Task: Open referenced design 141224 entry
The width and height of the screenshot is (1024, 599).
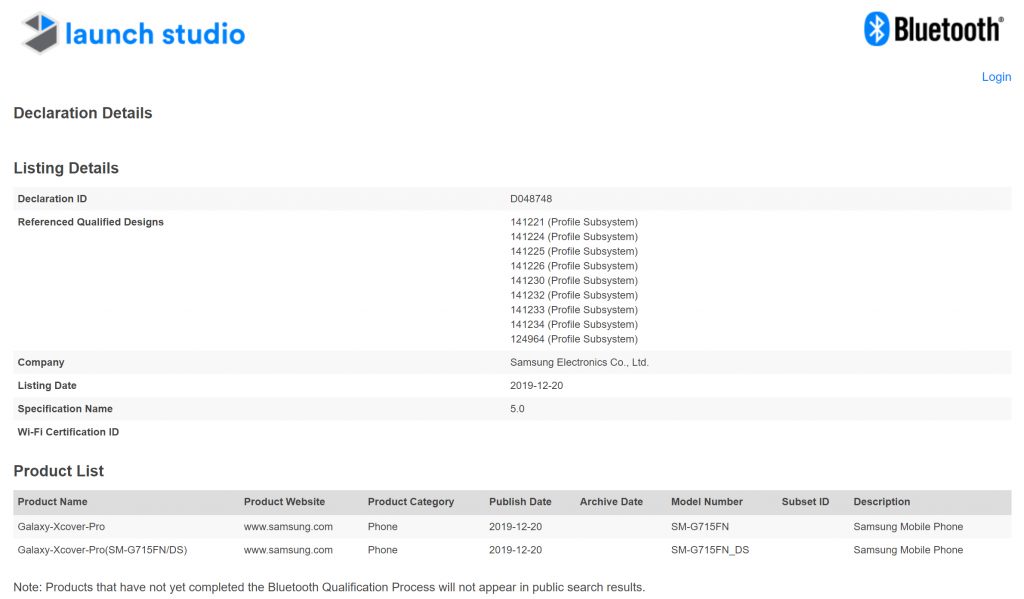Action: click(573, 237)
